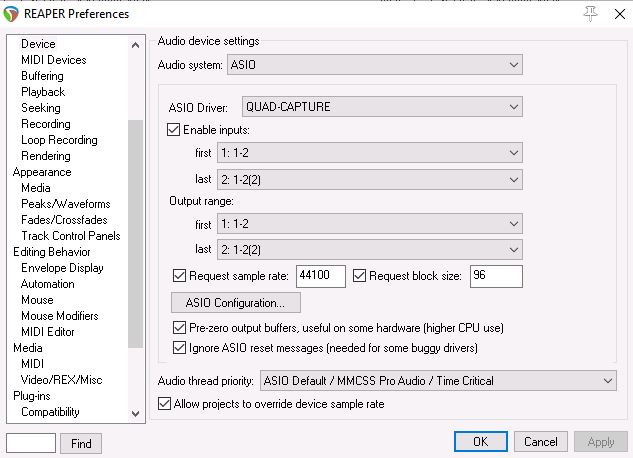Click the REAPER logo in the title bar

point(11,14)
